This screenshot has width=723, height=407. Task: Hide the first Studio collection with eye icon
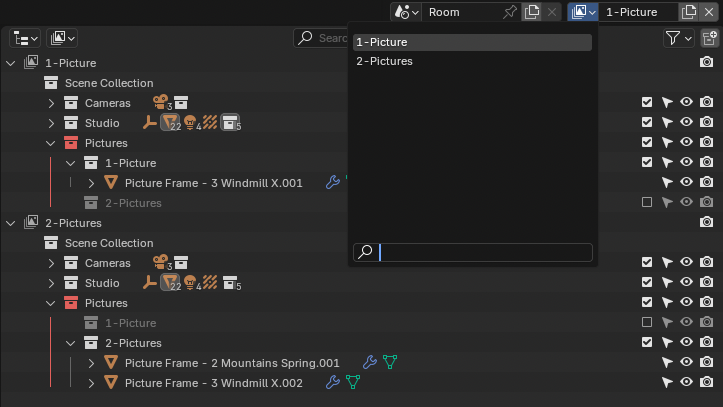(686, 123)
